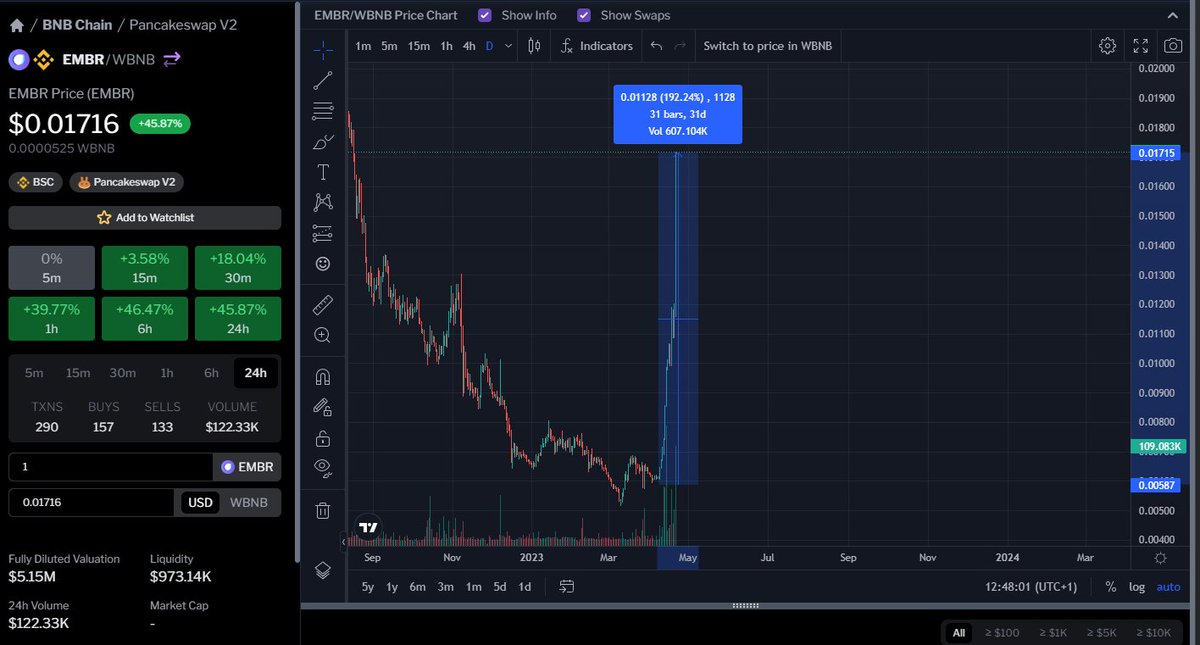Open the go to date tool
Viewport: 1200px width, 645px height.
(567, 587)
